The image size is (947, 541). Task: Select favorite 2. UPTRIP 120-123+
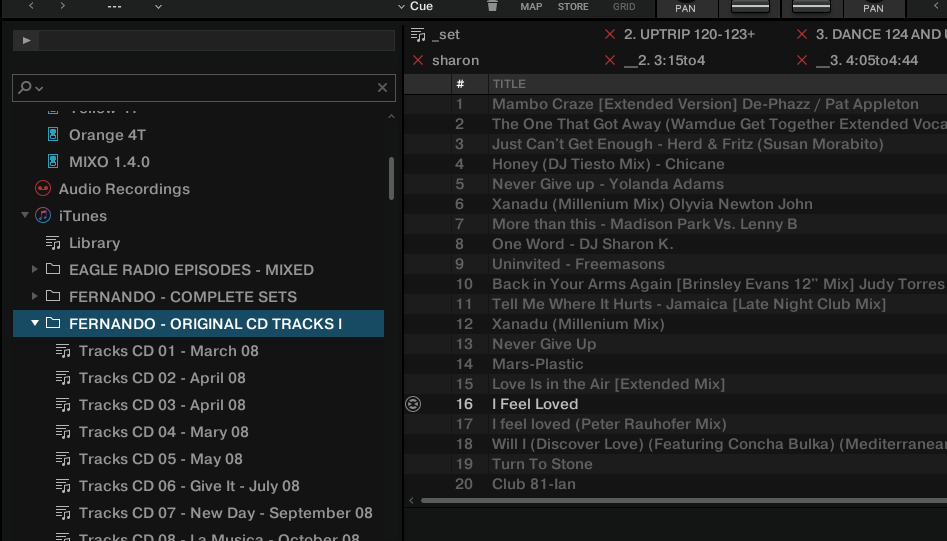click(688, 35)
